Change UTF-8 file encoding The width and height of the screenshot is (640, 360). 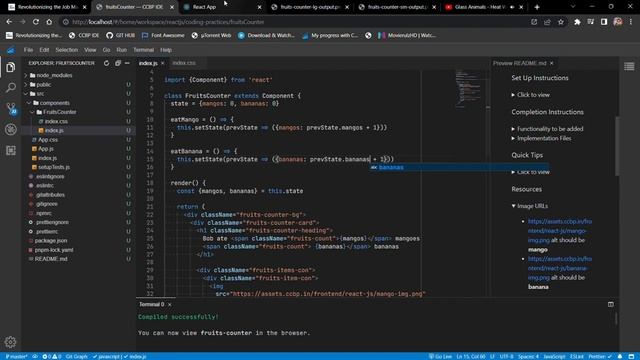point(507,356)
